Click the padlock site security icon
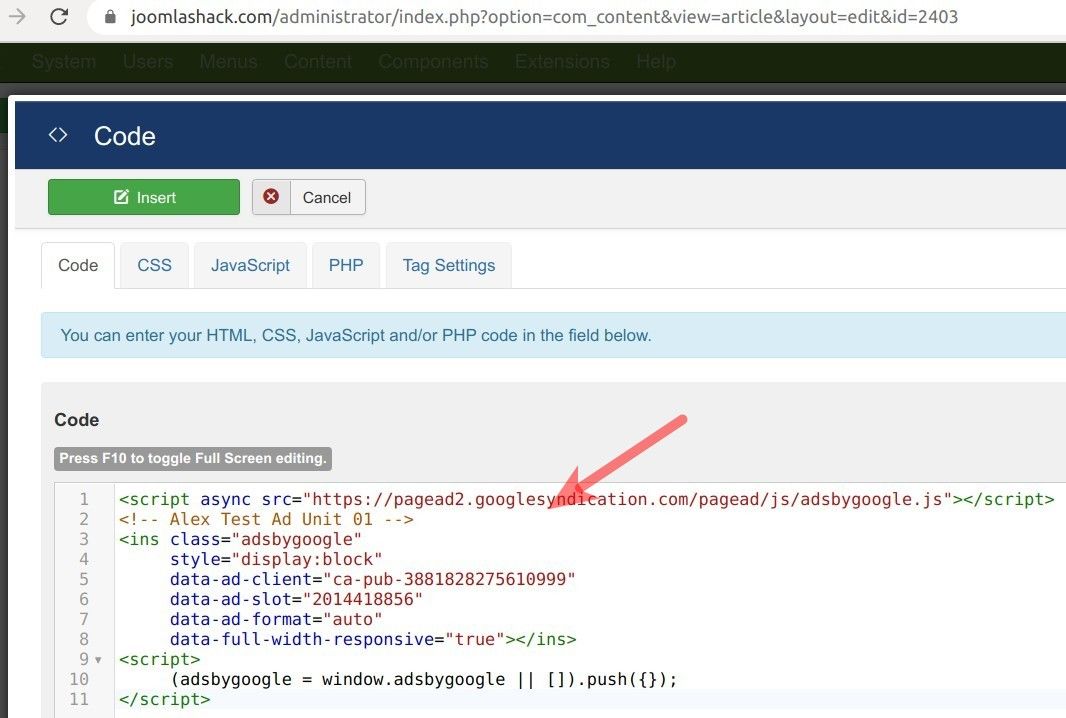 pos(110,17)
